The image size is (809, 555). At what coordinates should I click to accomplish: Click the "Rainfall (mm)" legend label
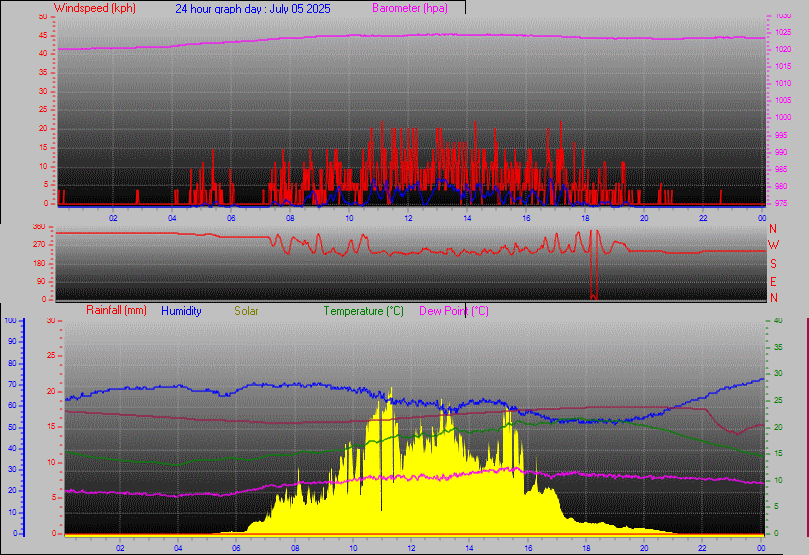pyautogui.click(x=116, y=310)
